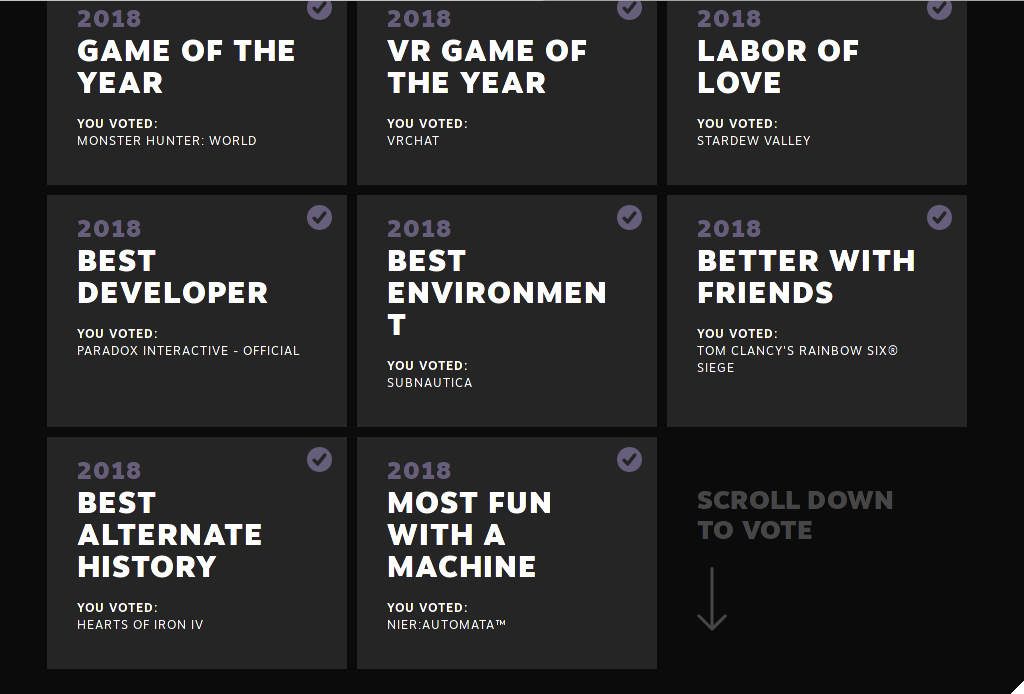1024x694 pixels.
Task: Click the checkmark icon on Best Developer card
Action: 319,217
